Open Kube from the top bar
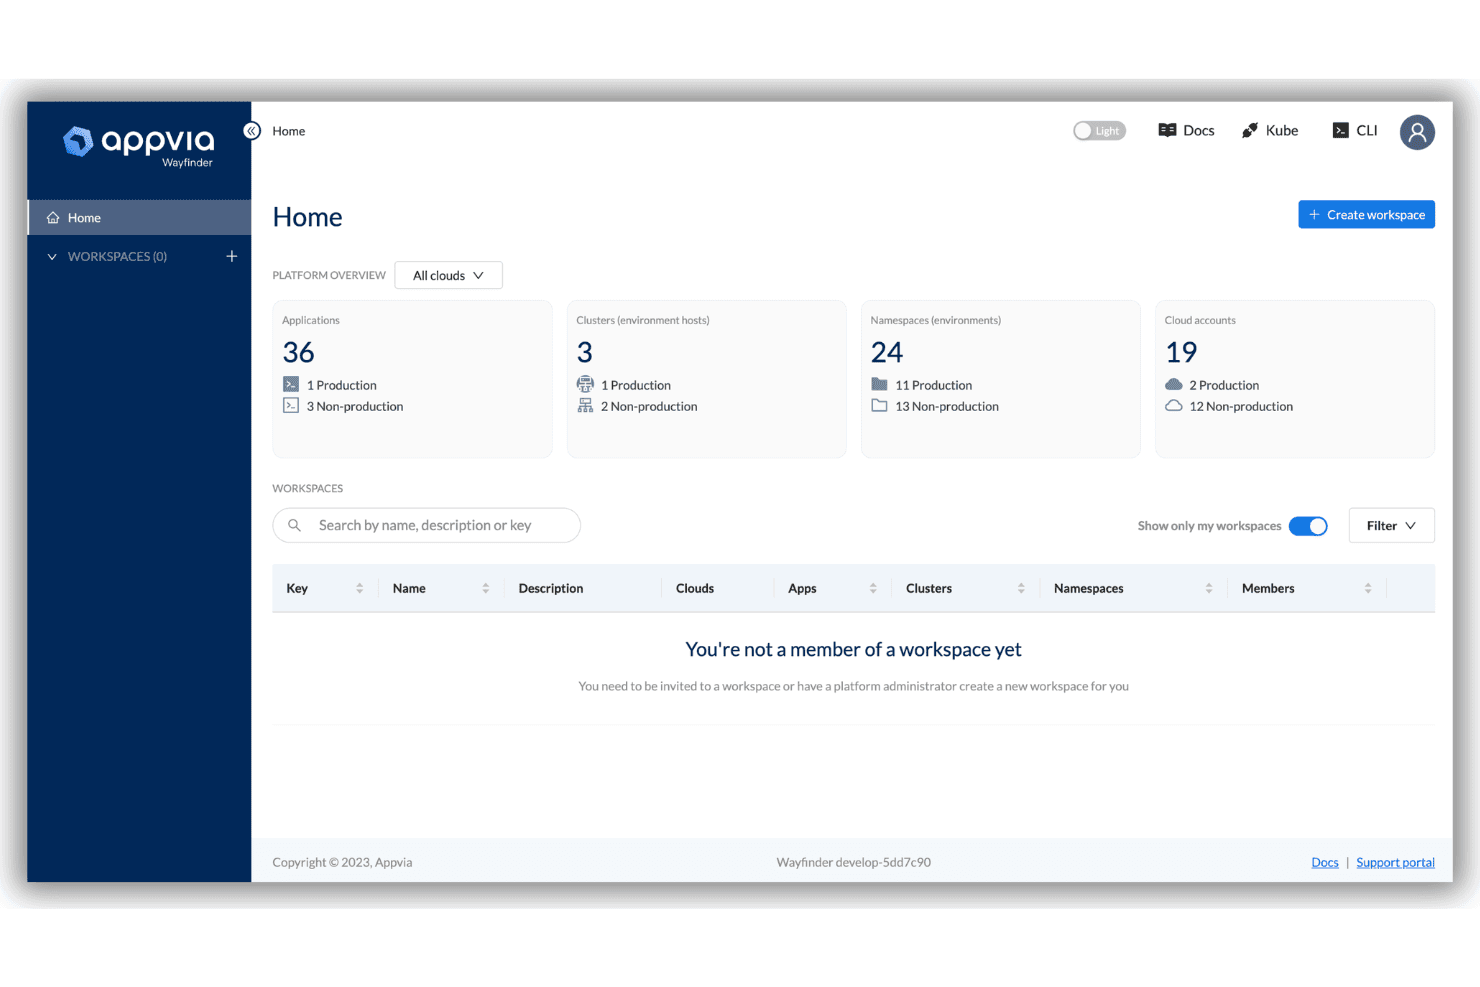This screenshot has height=987, width=1480. (1270, 131)
